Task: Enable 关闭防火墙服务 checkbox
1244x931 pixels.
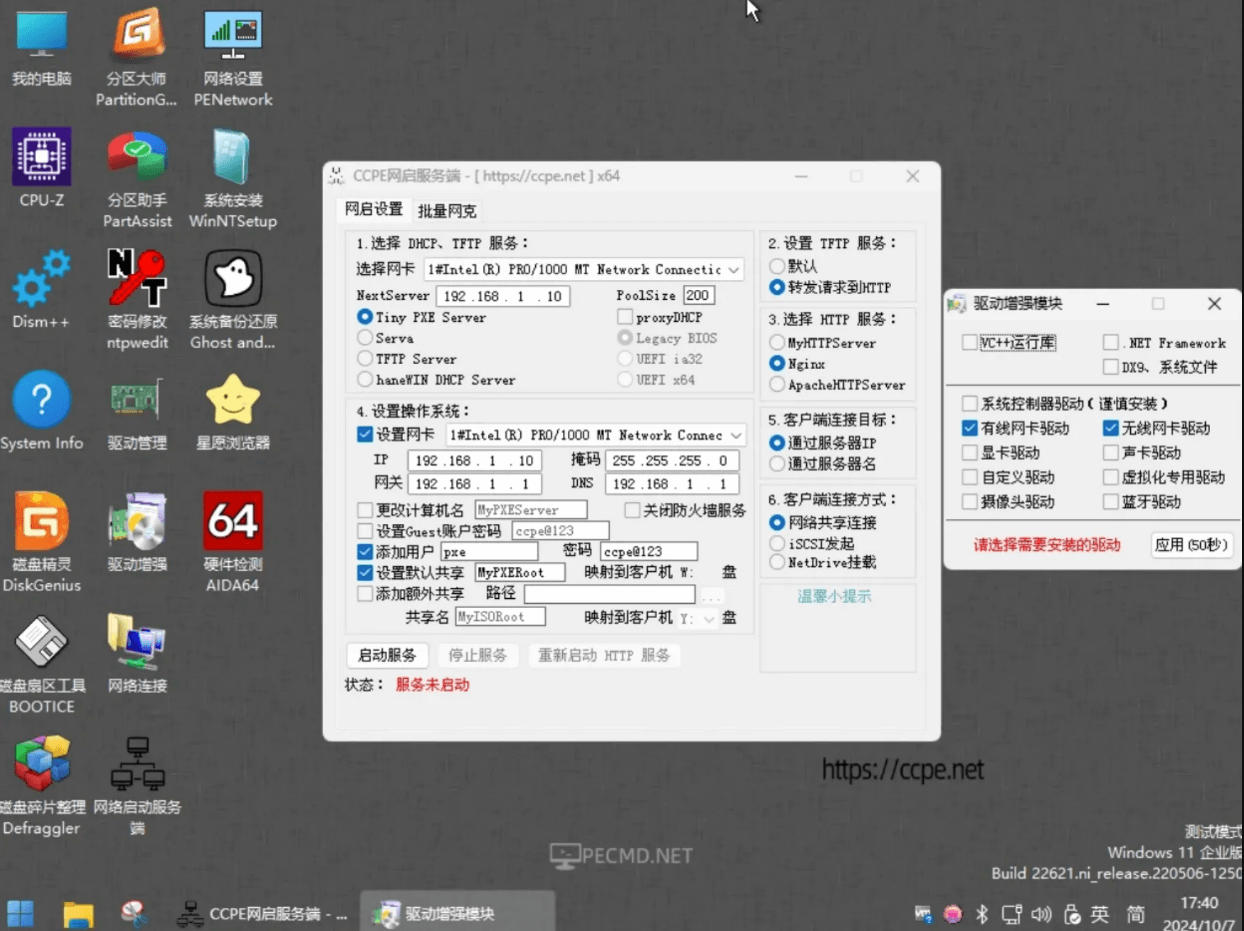Action: pos(632,510)
